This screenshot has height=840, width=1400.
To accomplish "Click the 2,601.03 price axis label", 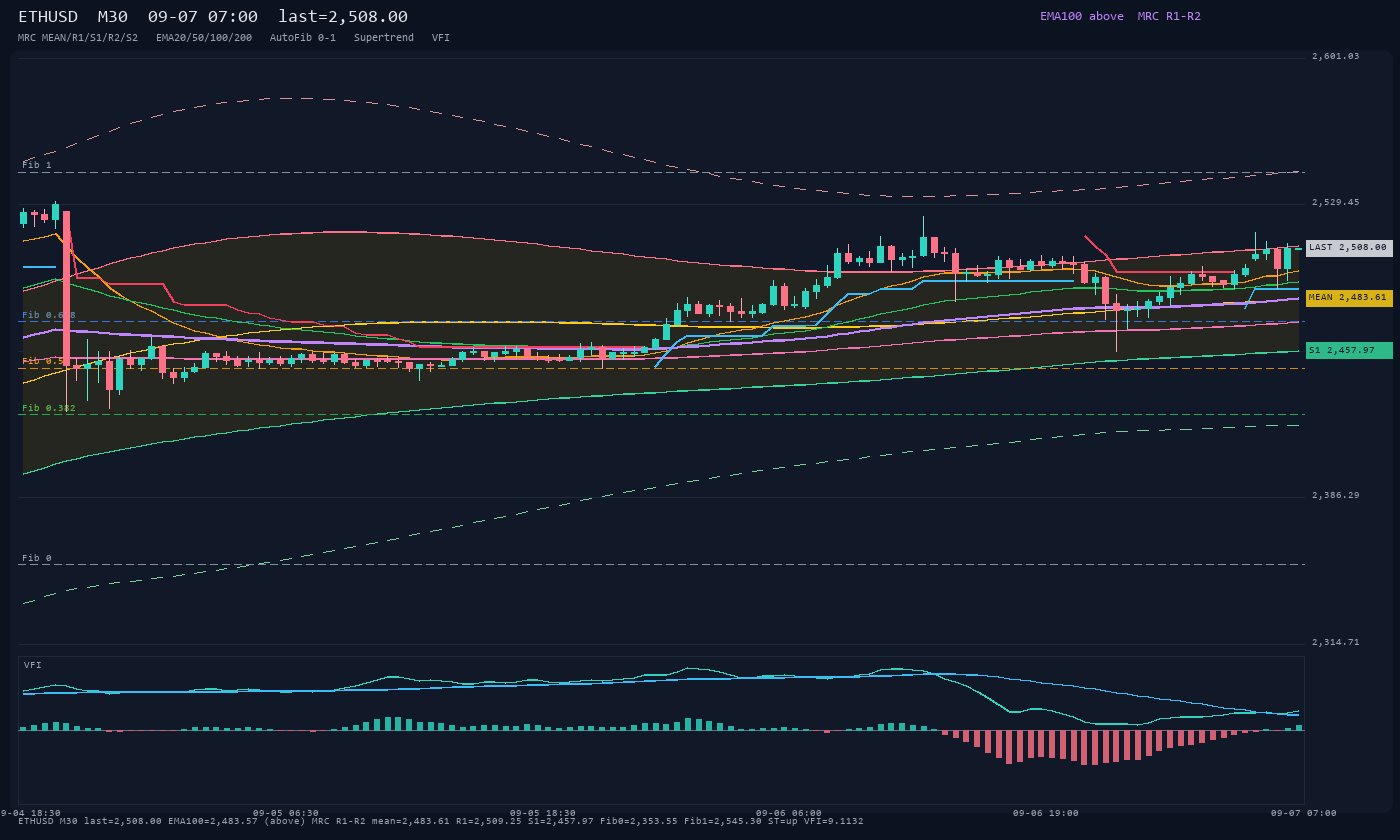I will click(1336, 56).
